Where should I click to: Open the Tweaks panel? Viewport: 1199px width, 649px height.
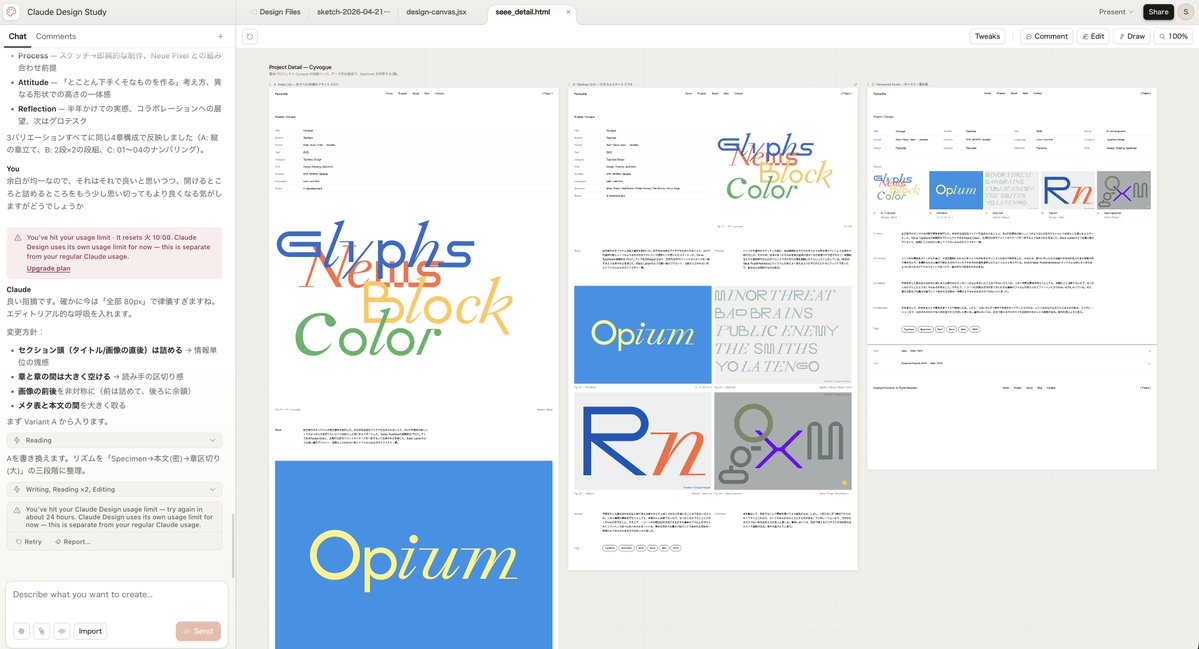click(x=987, y=36)
